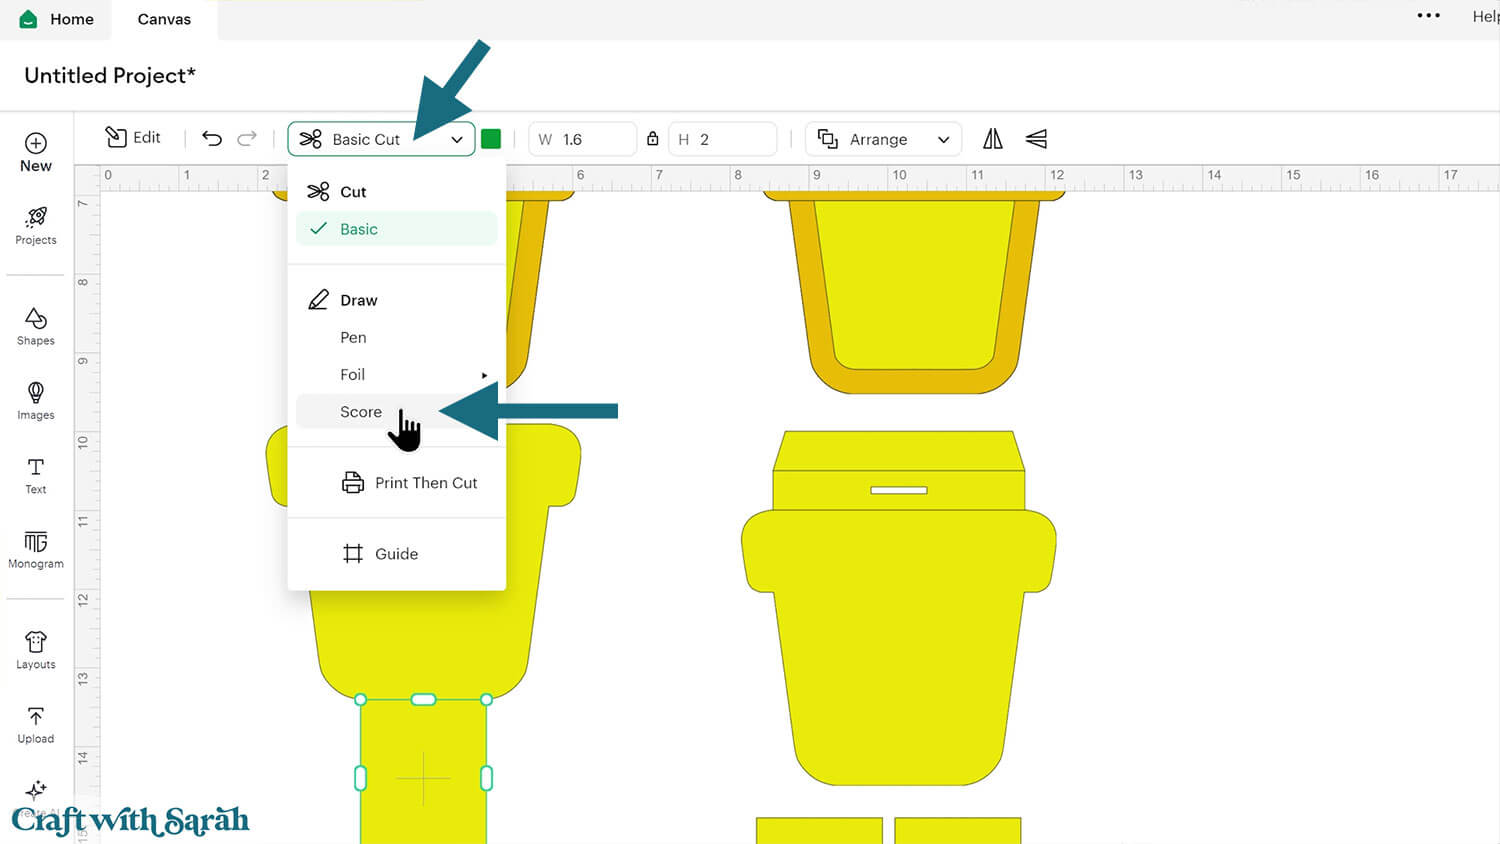Click the Upload icon in sidebar
1500x844 pixels.
(36, 724)
